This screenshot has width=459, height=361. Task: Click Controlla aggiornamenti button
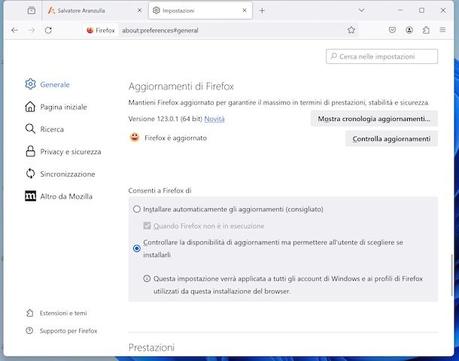[x=391, y=139]
